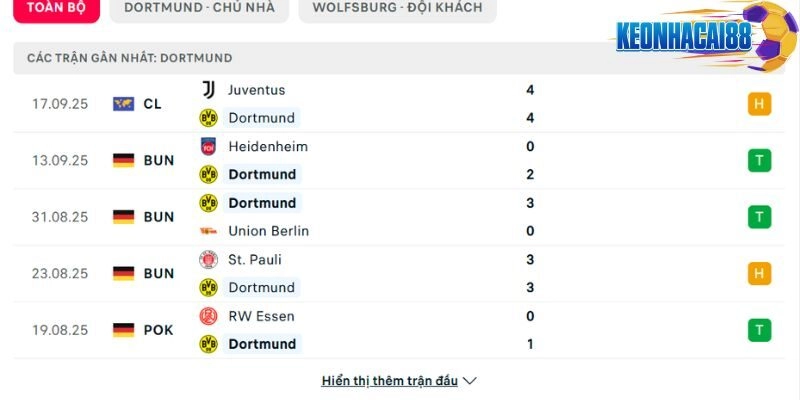Click the Union Berlin club crest
Viewport: 800px width, 400px height.
point(208,231)
